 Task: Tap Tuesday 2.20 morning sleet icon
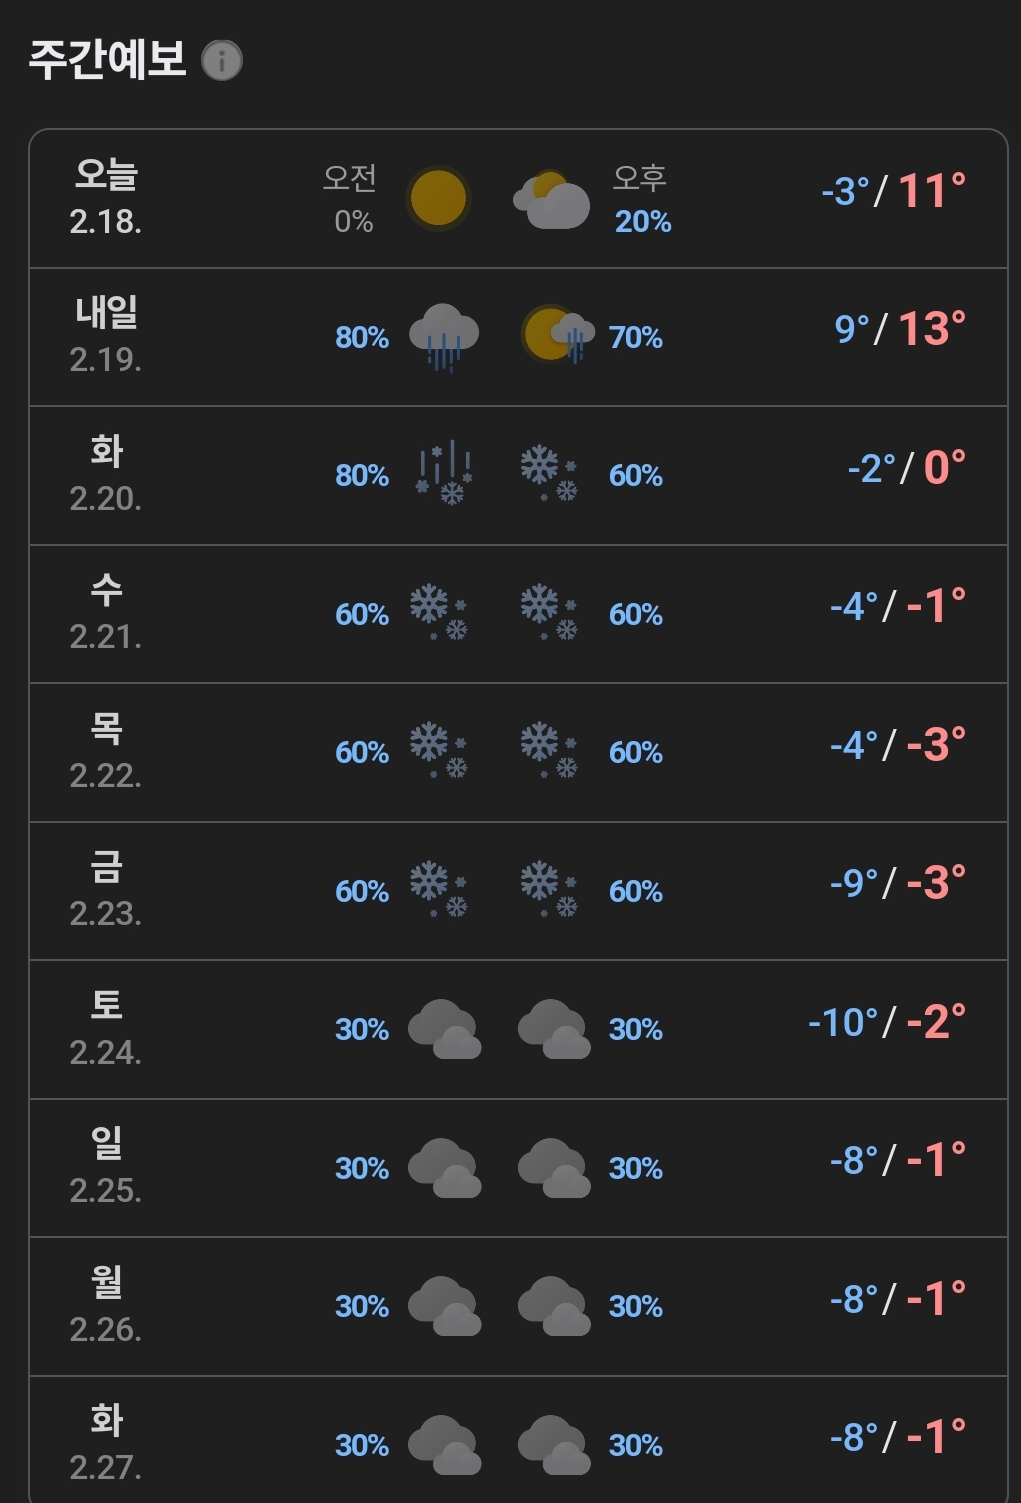(x=444, y=473)
